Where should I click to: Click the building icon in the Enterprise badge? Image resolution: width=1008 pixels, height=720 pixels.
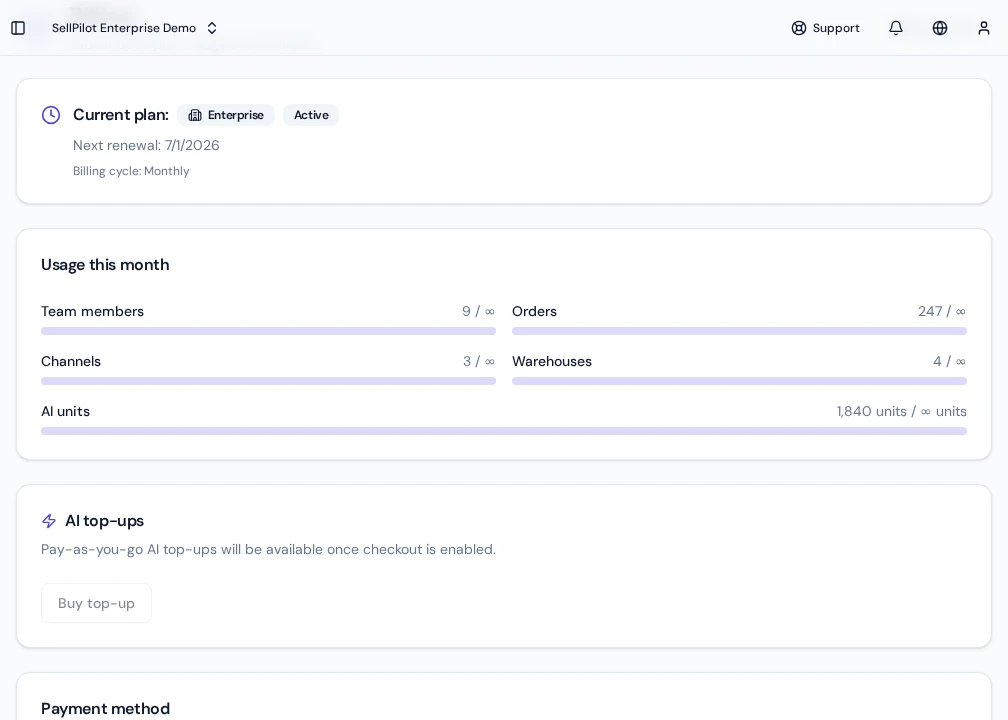tap(195, 115)
